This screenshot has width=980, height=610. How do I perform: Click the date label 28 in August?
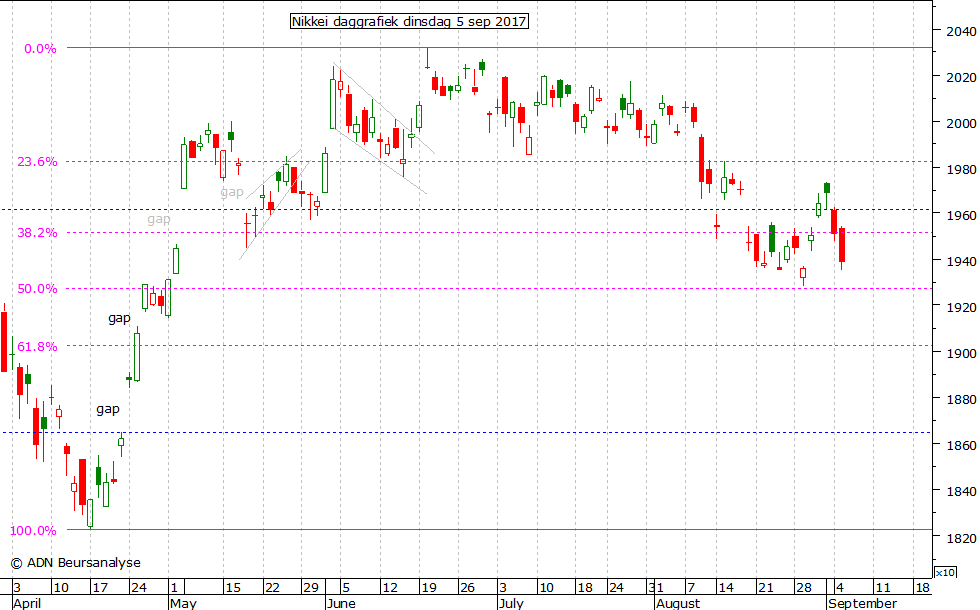click(804, 588)
